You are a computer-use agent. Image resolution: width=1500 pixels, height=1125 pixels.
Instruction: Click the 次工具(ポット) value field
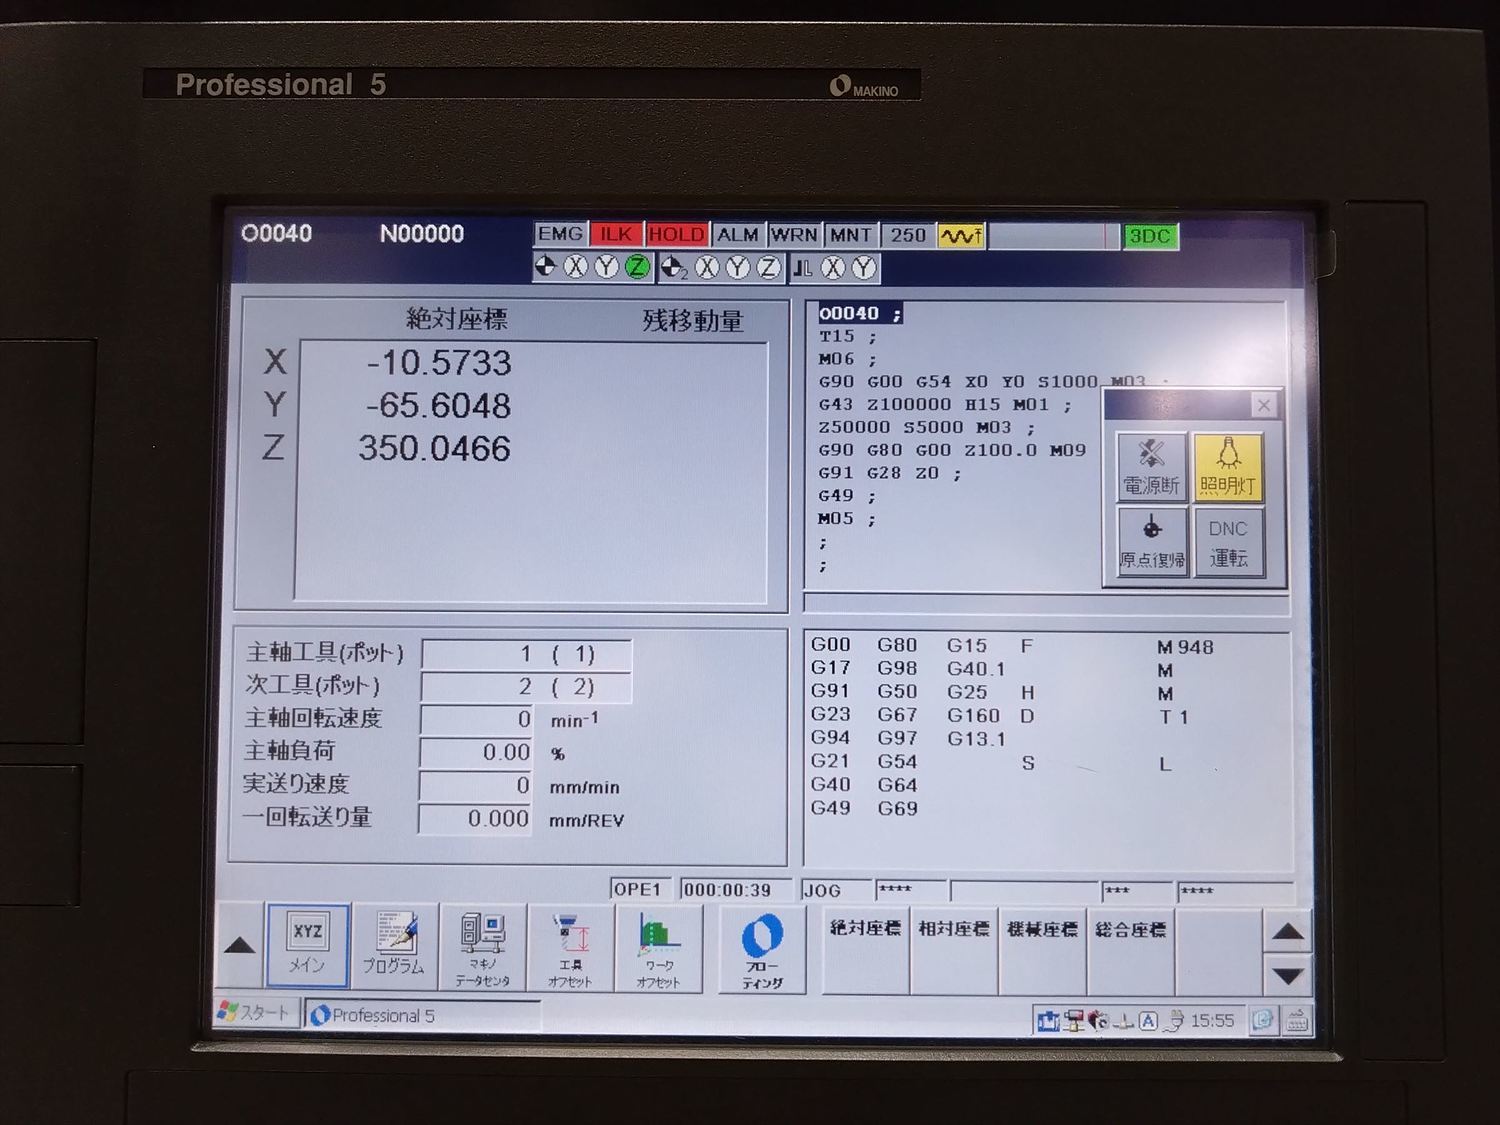pyautogui.click(x=526, y=687)
